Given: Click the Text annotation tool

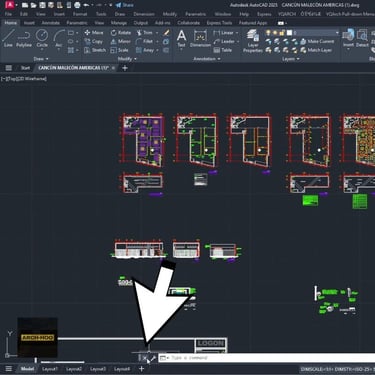Looking at the screenshot, I should pyautogui.click(x=181, y=38).
